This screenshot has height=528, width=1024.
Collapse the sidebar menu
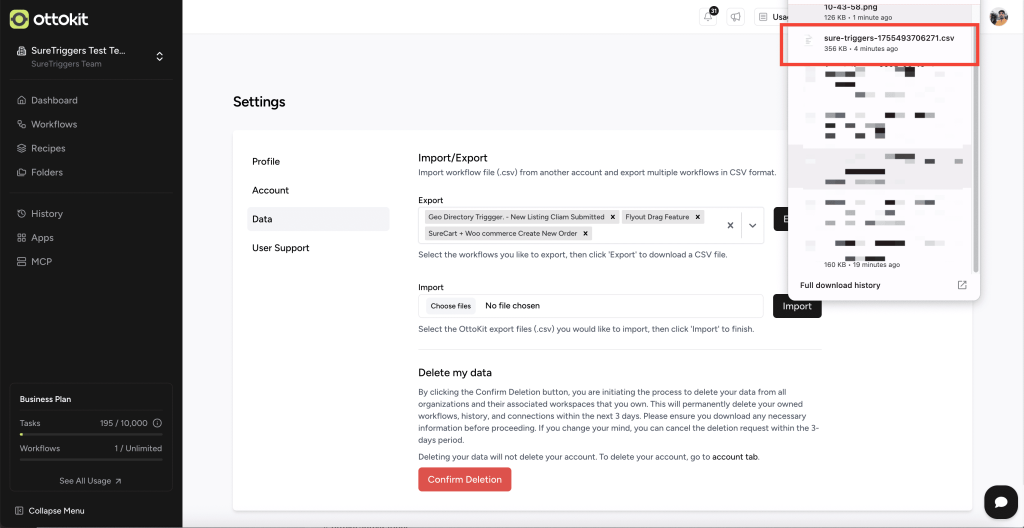coord(56,511)
